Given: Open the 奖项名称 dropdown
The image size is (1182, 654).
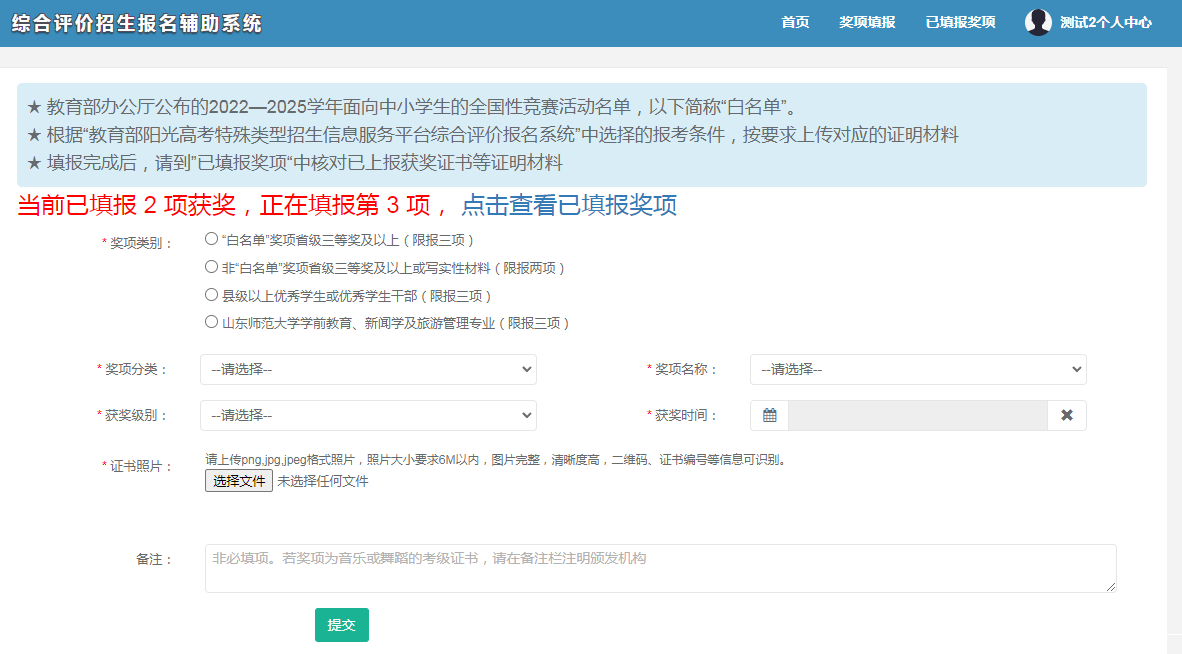Looking at the screenshot, I should (917, 369).
